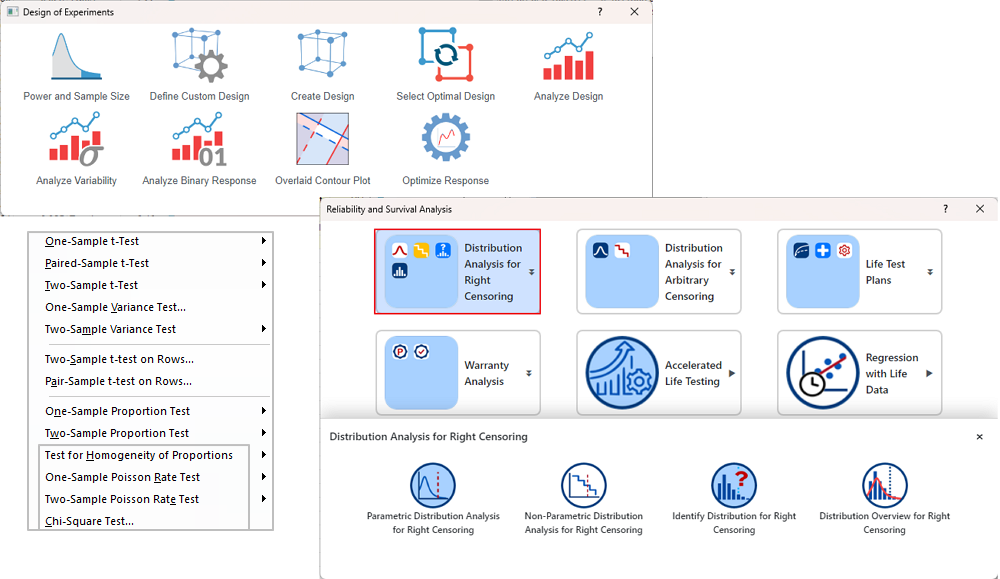
Task: Close Reliability and Survival Analysis dialog
Action: pos(980,209)
